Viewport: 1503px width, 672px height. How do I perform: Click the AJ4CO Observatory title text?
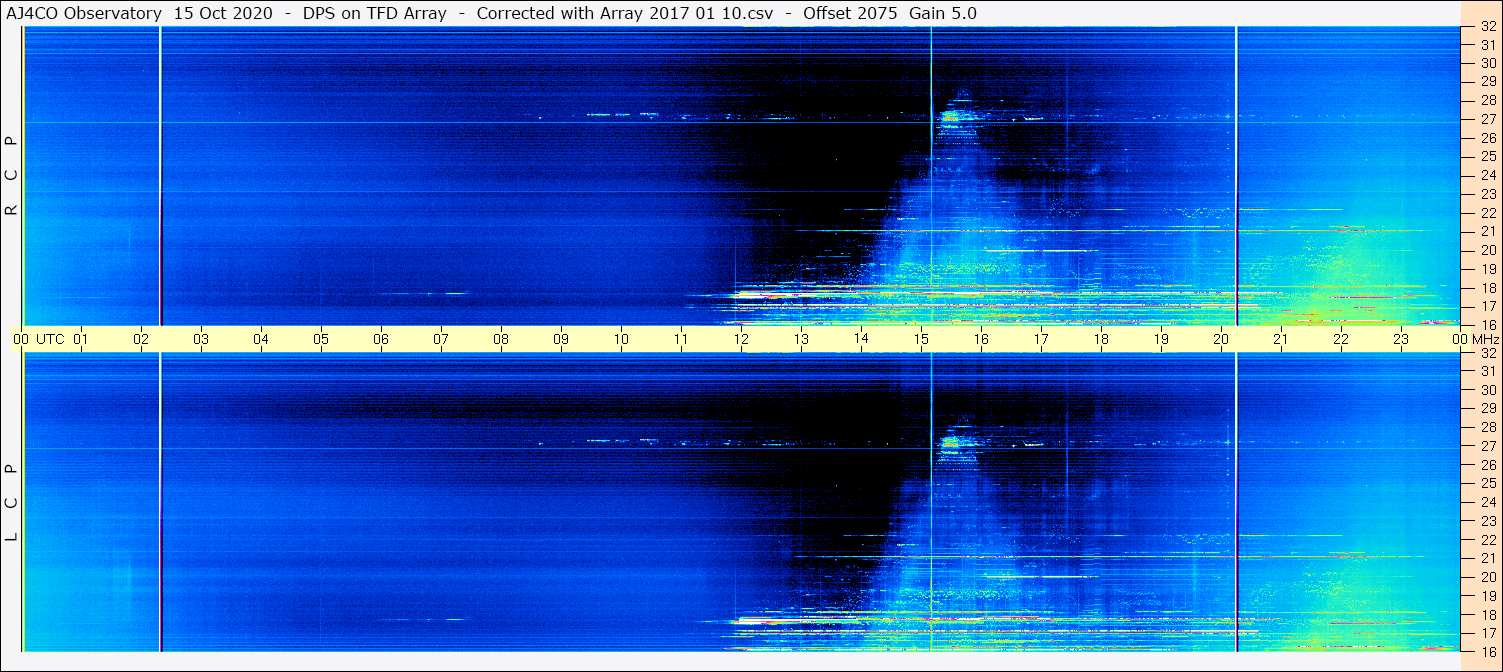click(84, 13)
